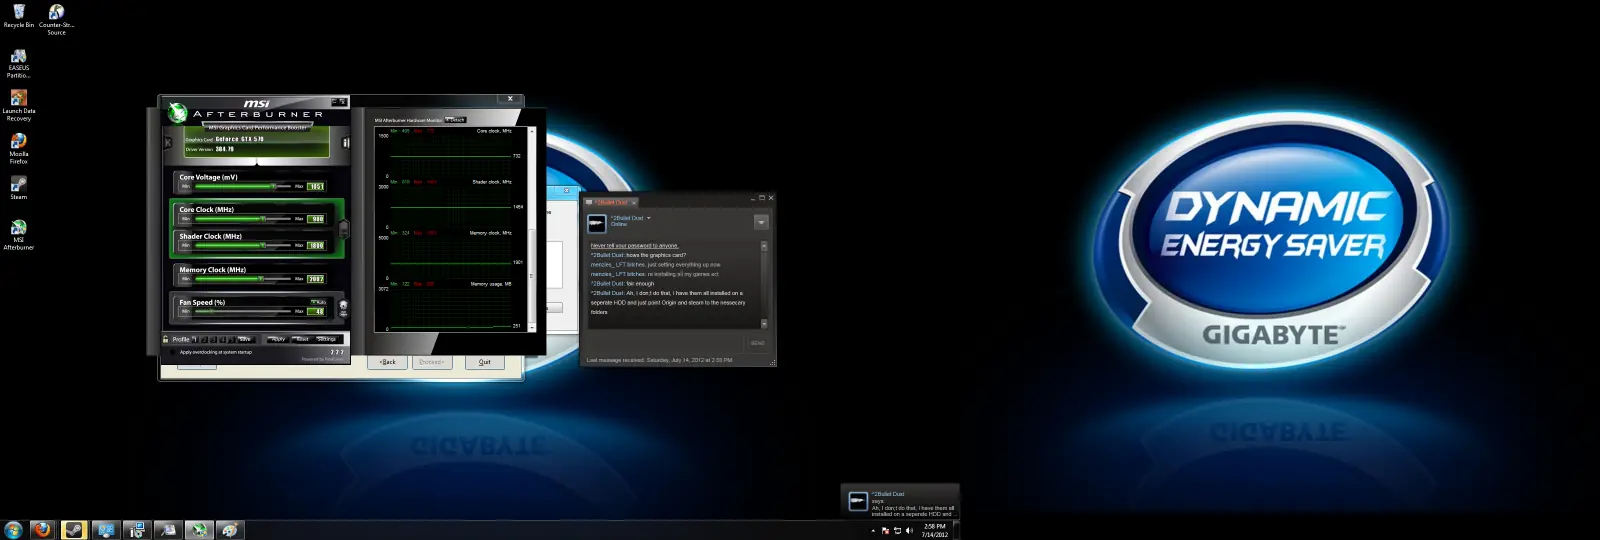Open the MSI Afterburner info panel icon
Viewport: 1600px width, 540px height.
click(x=346, y=143)
